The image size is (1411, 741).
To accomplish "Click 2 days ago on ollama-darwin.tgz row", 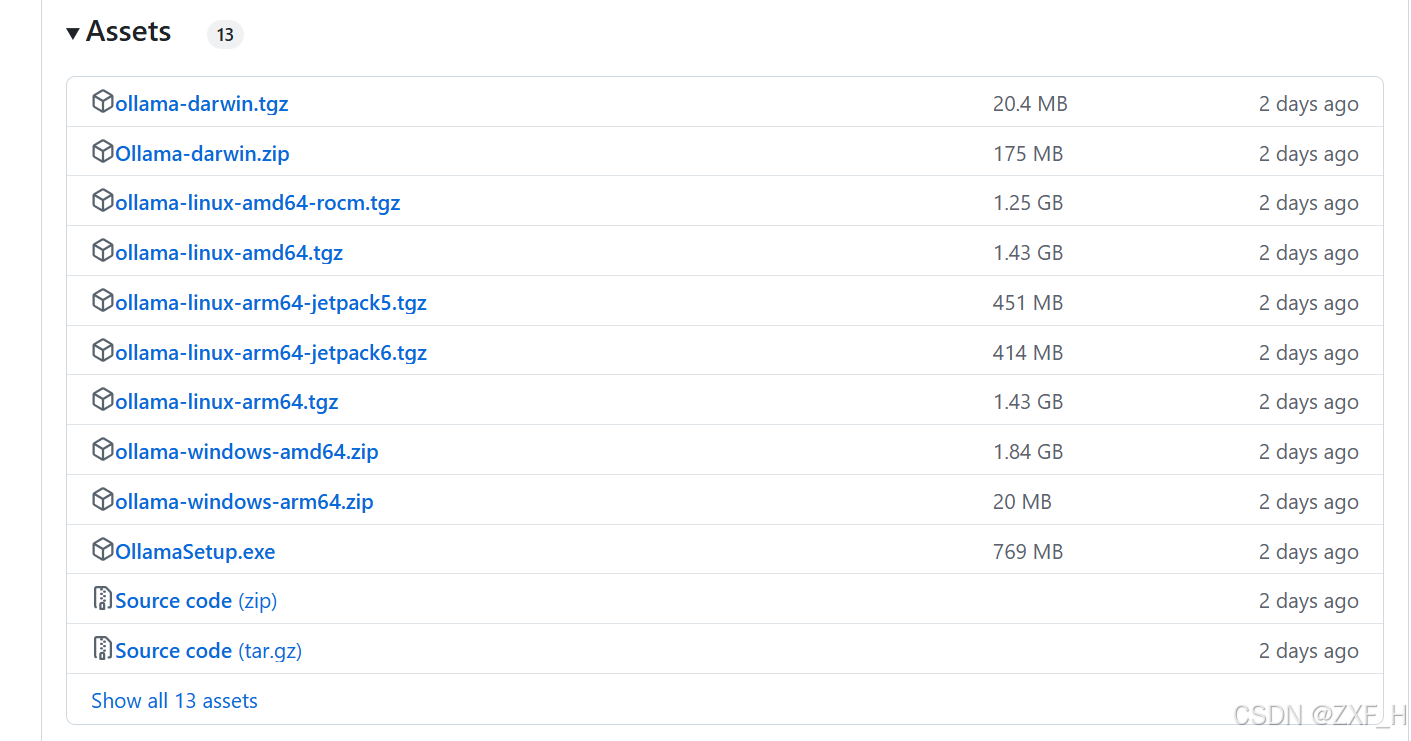I will (1308, 104).
